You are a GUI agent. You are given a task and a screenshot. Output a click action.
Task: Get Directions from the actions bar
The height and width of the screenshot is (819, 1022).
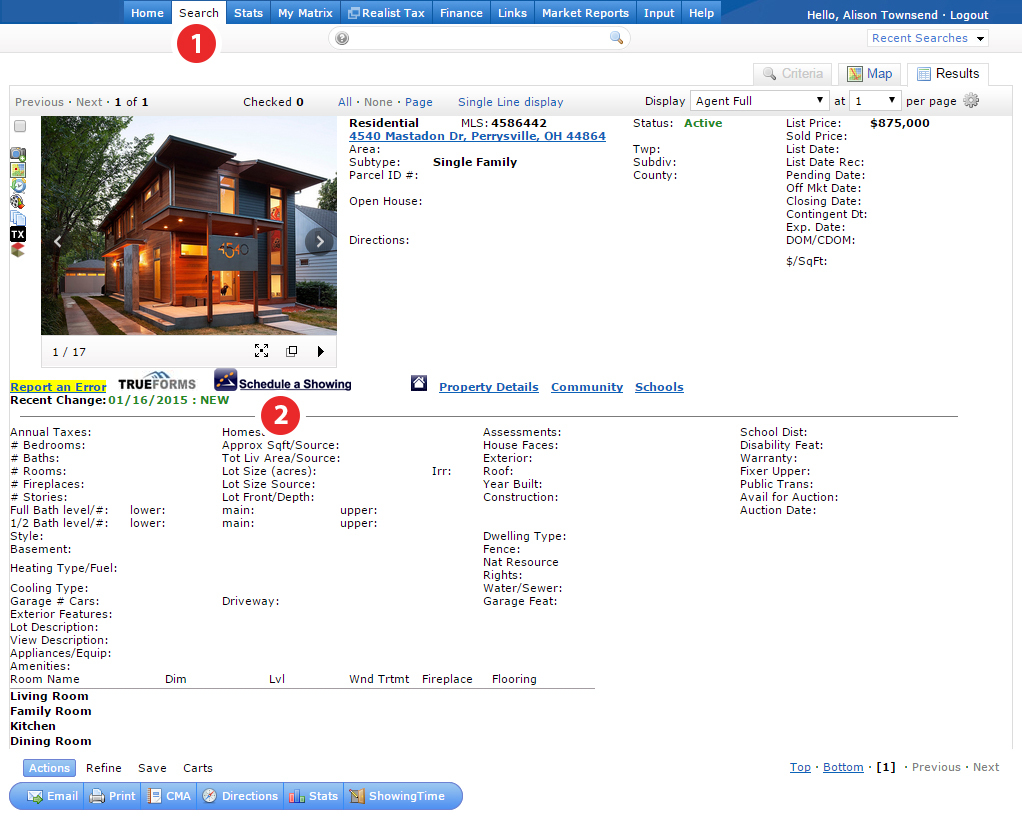[241, 796]
